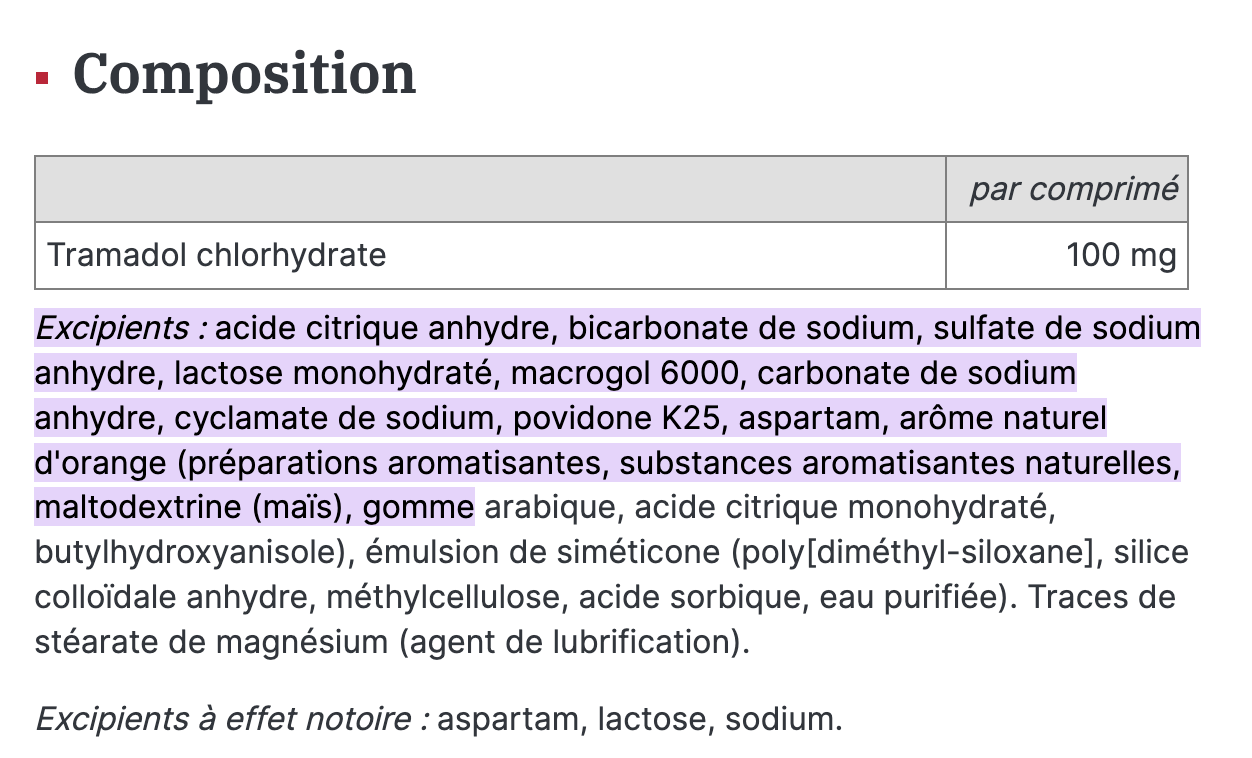Viewport: 1252px width, 758px height.
Task: Click 'aspartam, lactose, sodium.' final line
Action: [x=640, y=719]
